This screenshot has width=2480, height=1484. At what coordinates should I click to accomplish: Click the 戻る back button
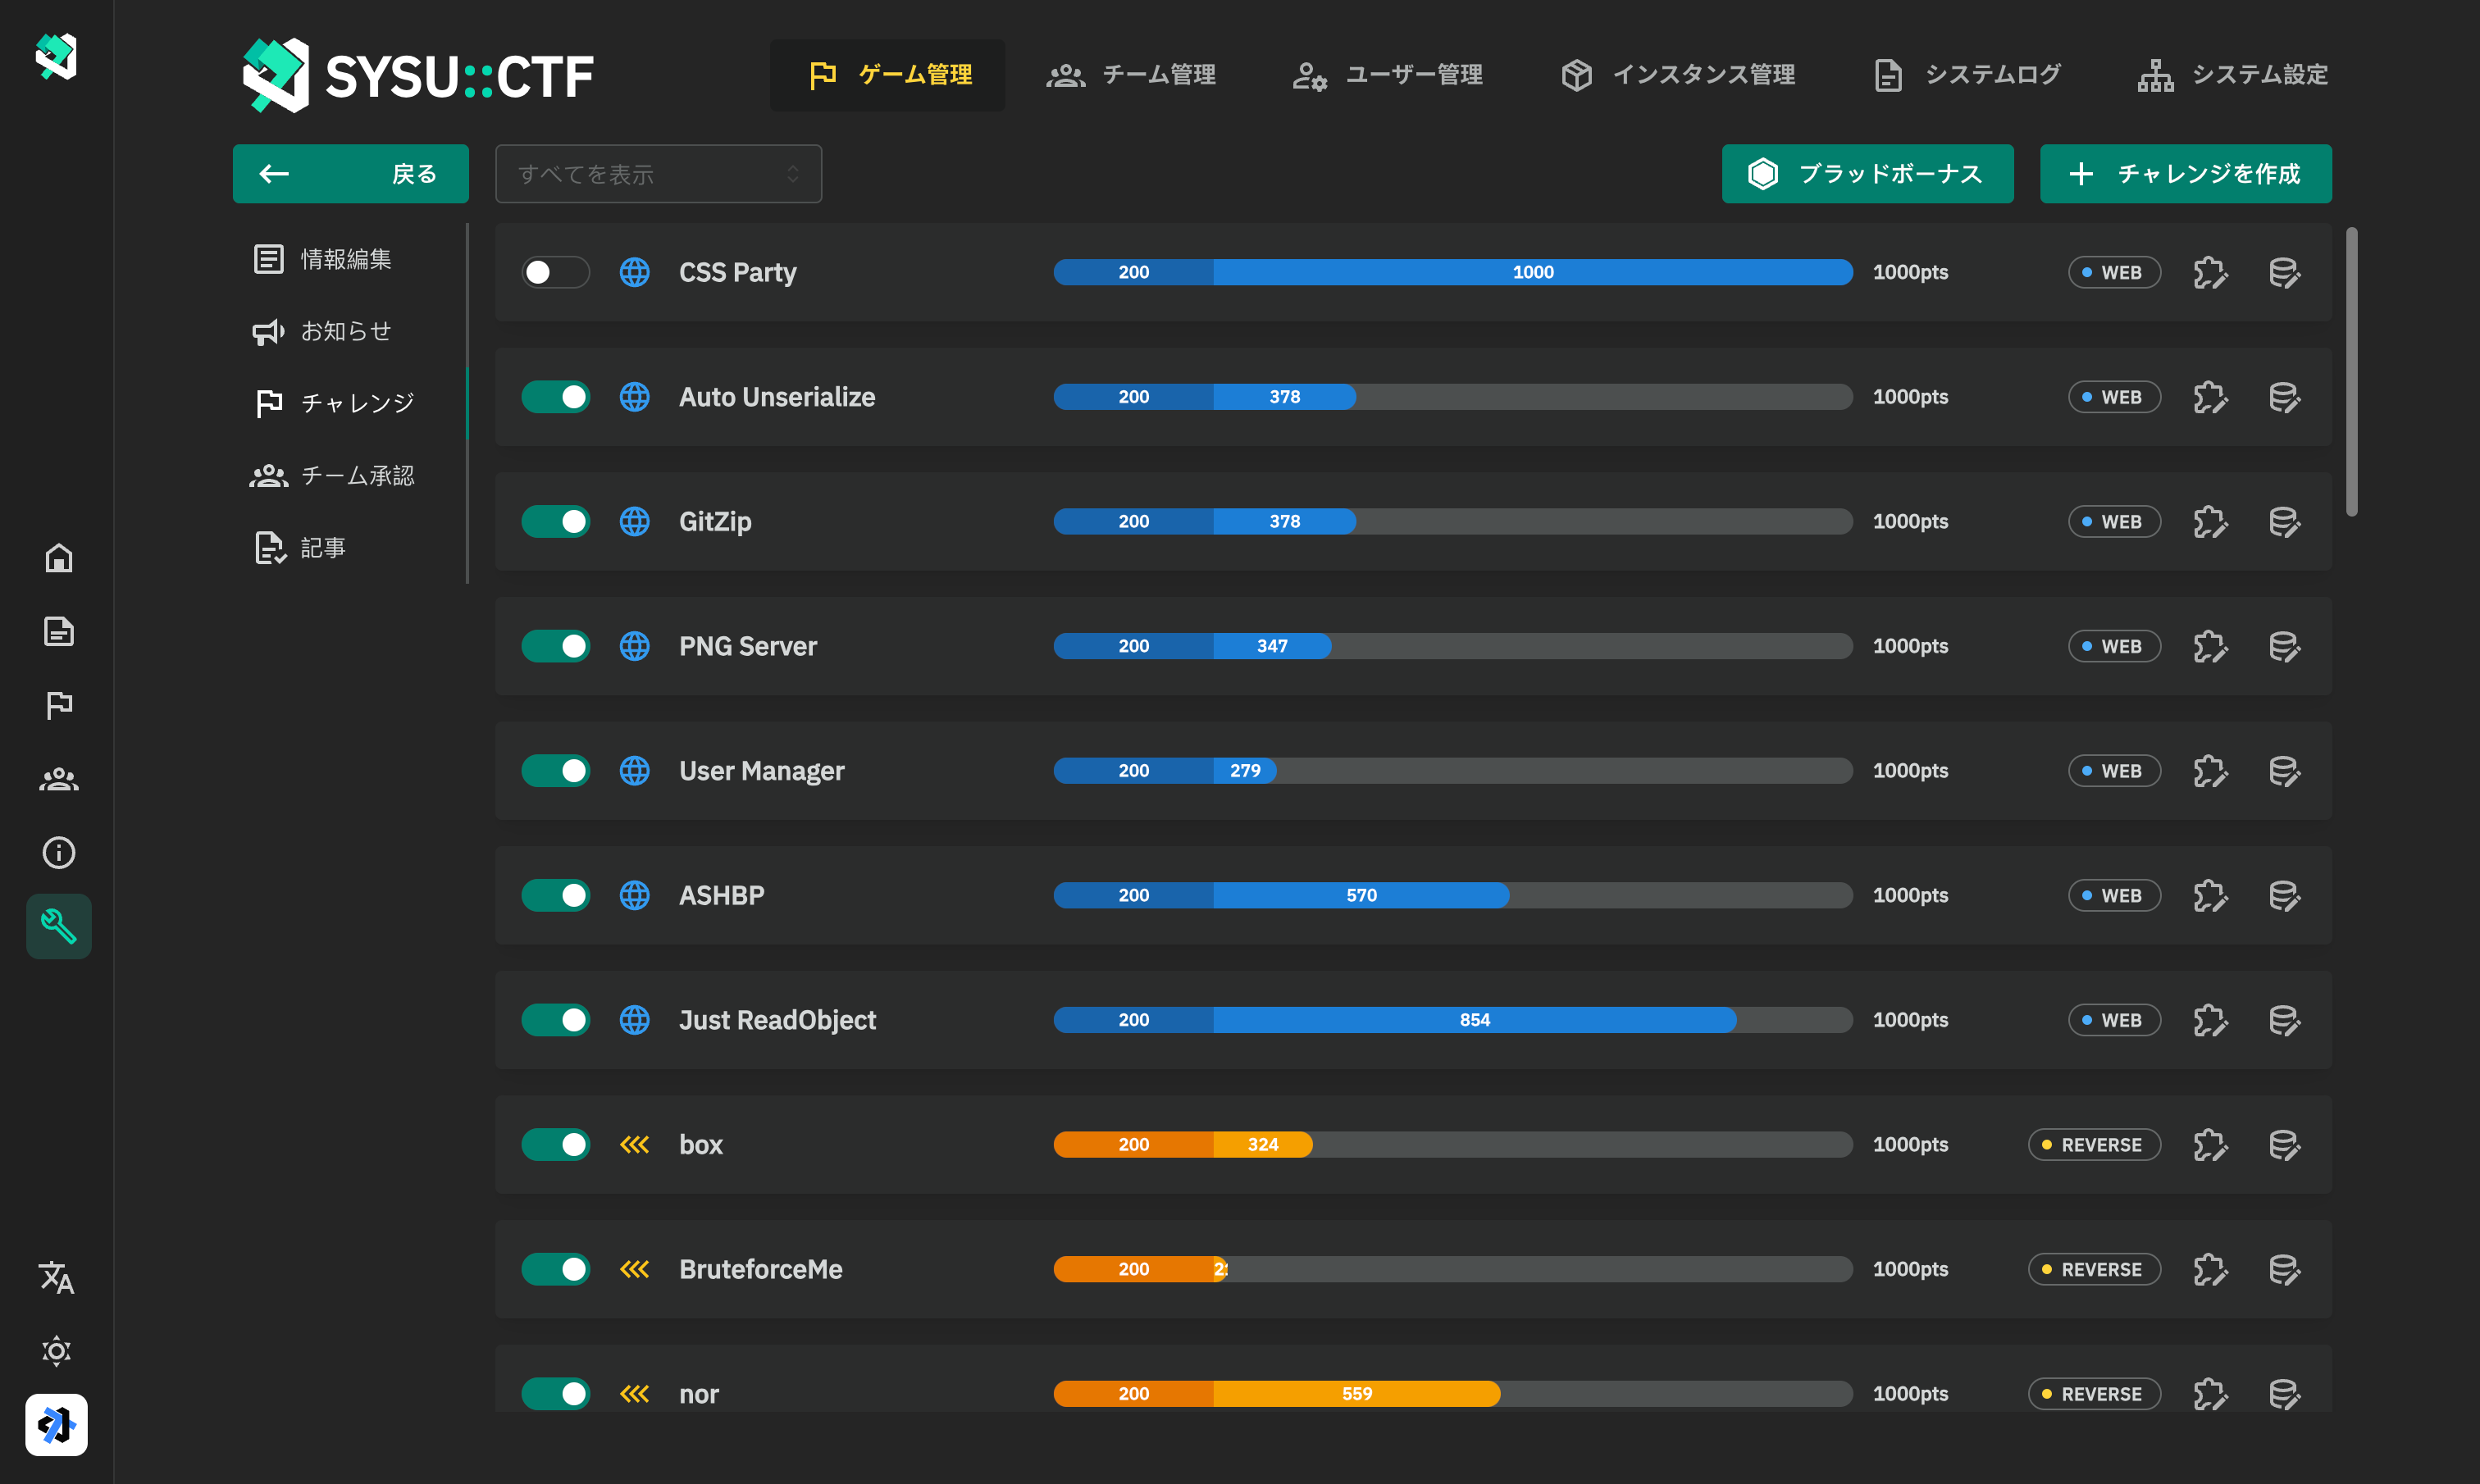350,174
